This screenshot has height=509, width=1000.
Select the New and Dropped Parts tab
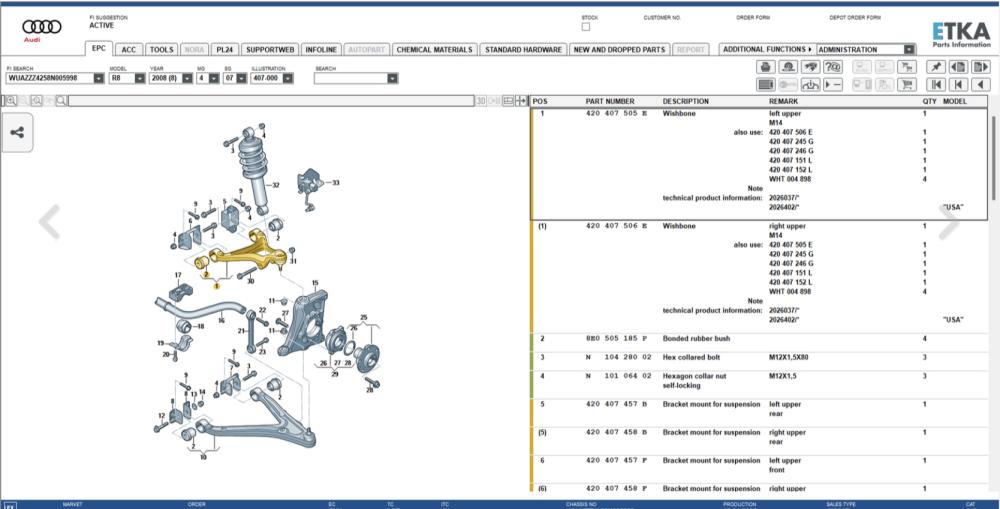point(619,50)
